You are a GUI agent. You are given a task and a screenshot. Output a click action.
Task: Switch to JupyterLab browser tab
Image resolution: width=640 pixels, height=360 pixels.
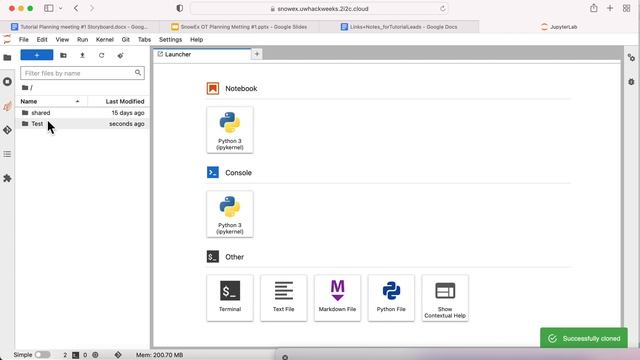tap(558, 27)
